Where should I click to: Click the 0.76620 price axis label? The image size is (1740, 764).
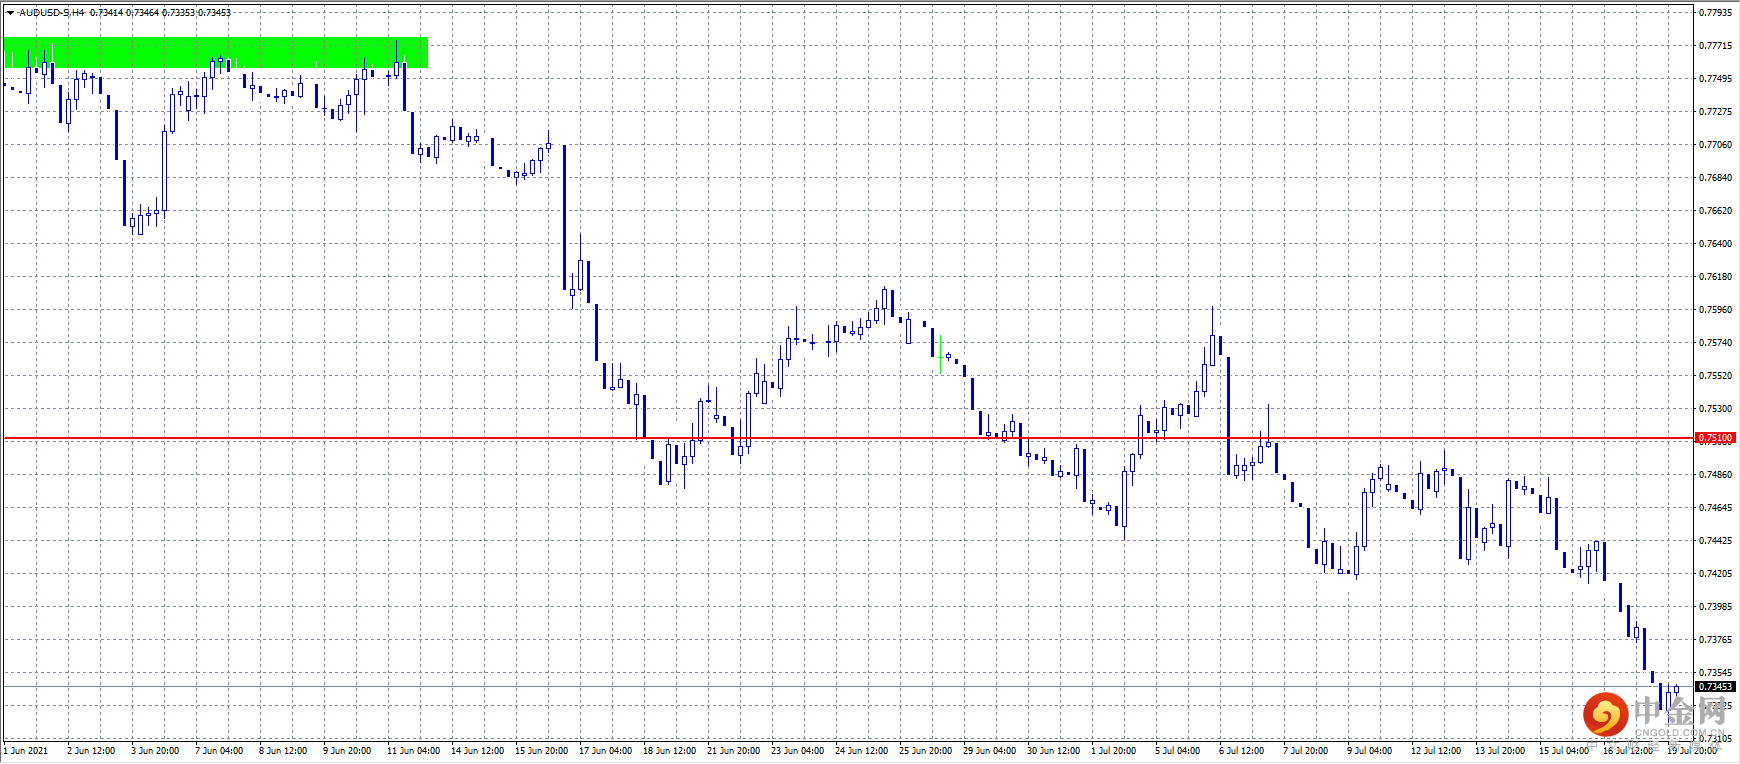[x=1716, y=211]
